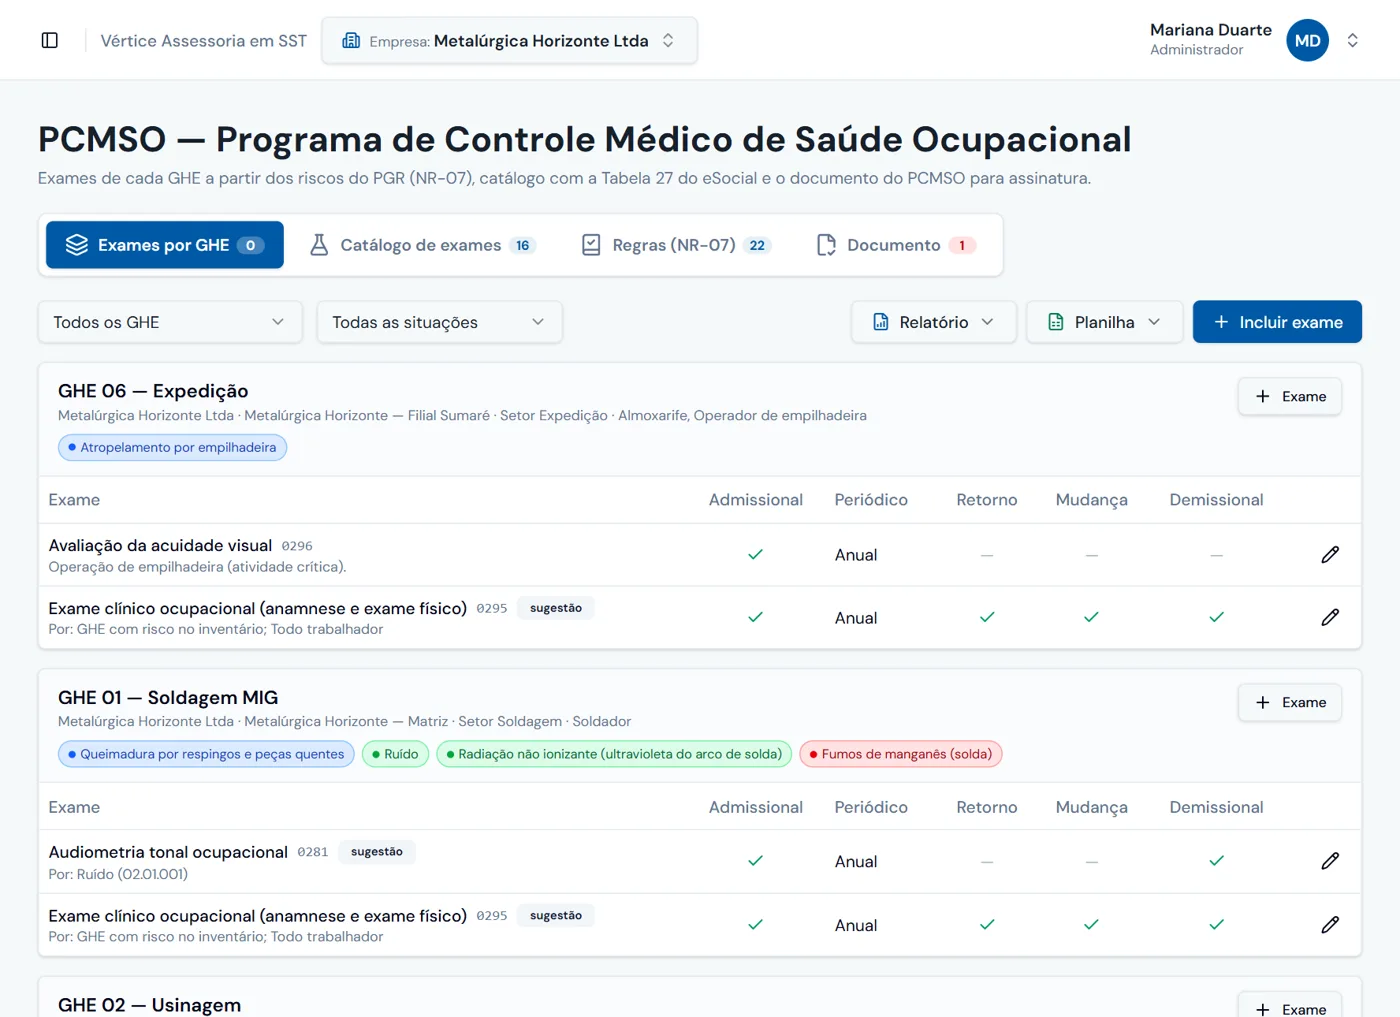Viewport: 1400px width, 1017px height.
Task: Click Mariana Duarte user name
Action: tap(1211, 30)
